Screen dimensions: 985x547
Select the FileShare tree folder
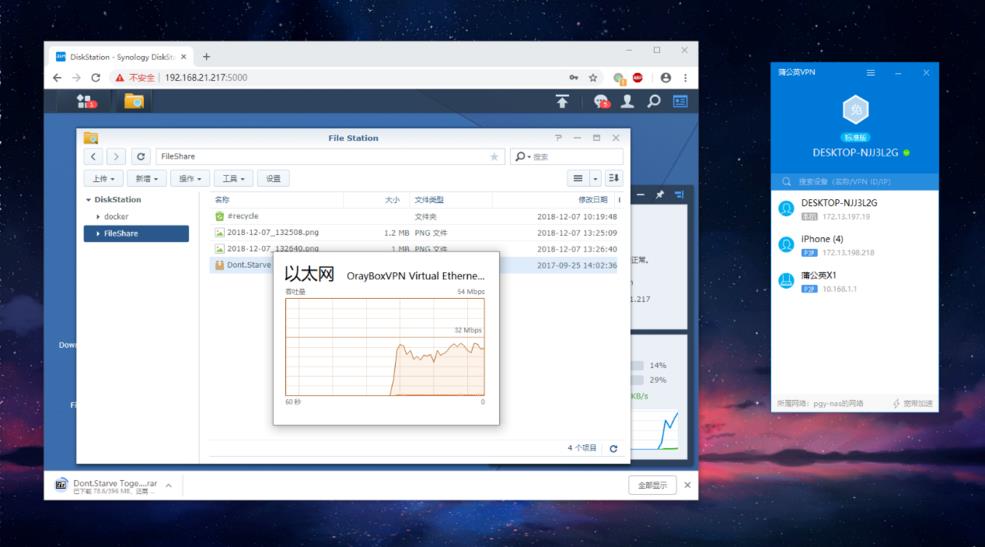coord(136,234)
